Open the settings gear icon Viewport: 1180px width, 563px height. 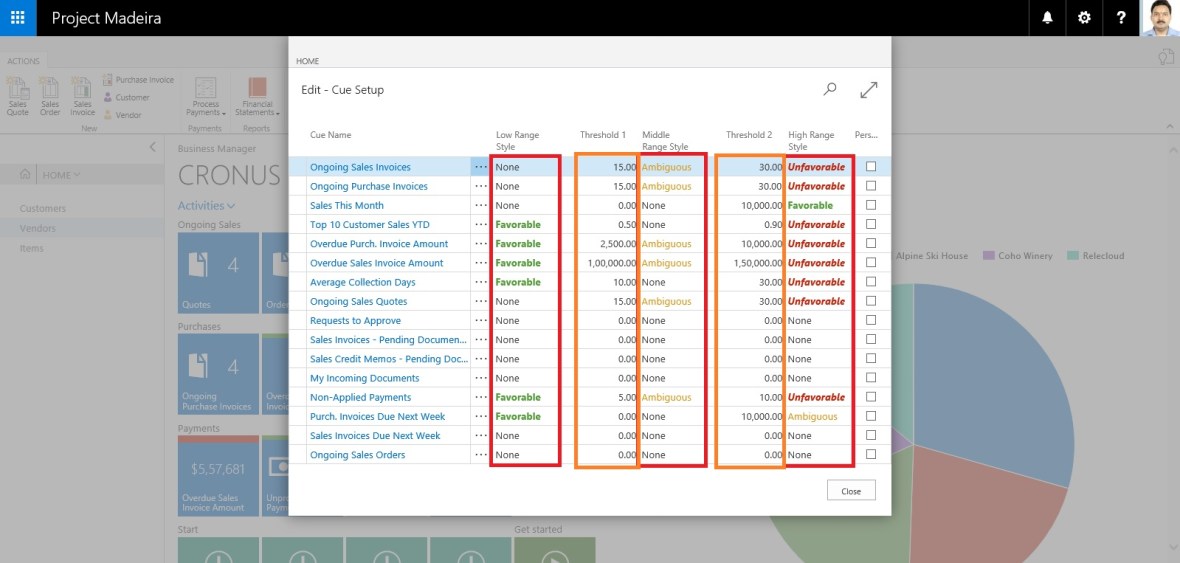click(x=1084, y=18)
